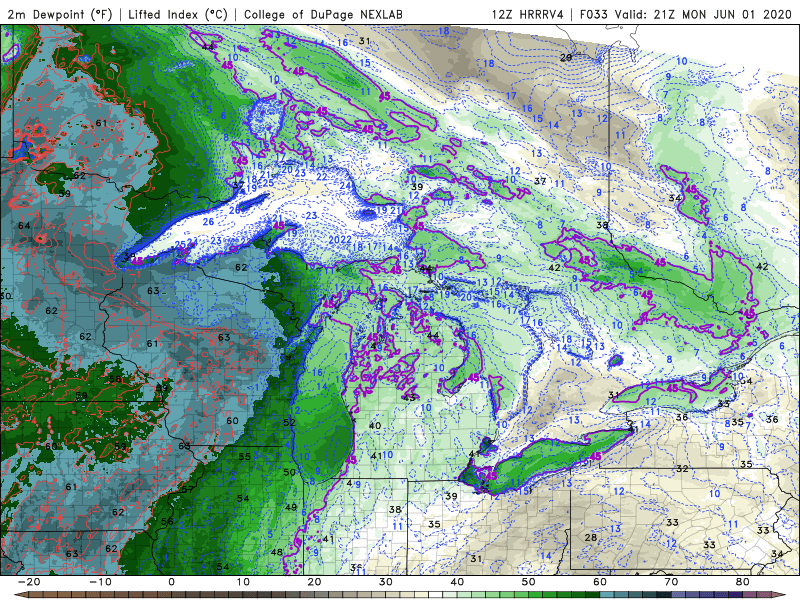Click the '80' label under the color bar
The height and width of the screenshot is (600, 800).
[x=743, y=582]
